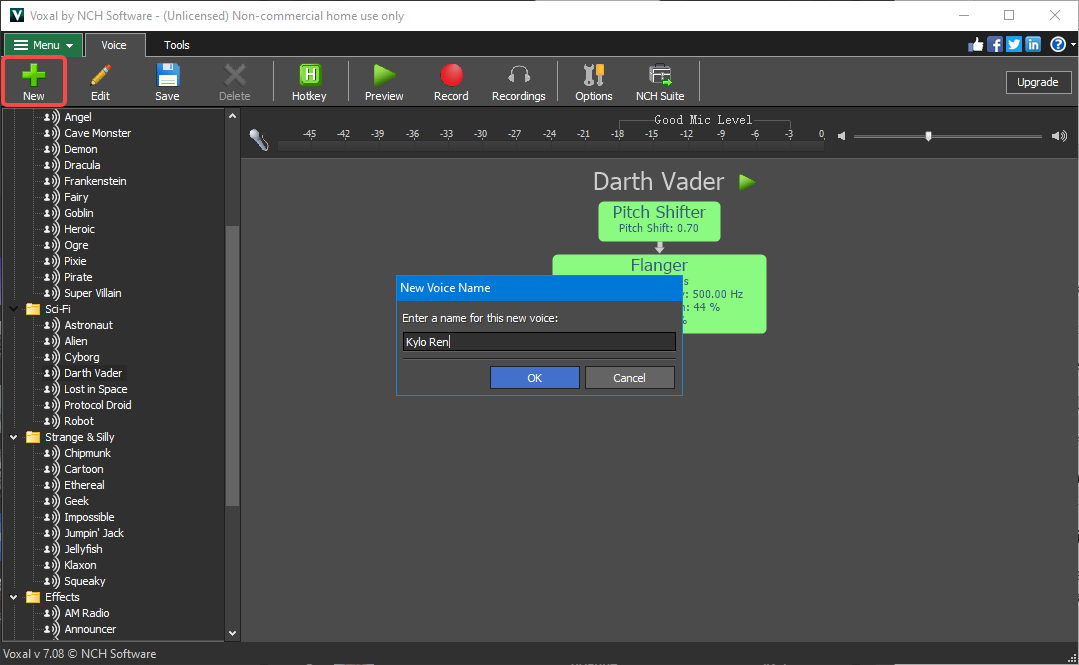The height and width of the screenshot is (665, 1079).
Task: Open the Hotkey assignment tool
Action: (x=309, y=81)
